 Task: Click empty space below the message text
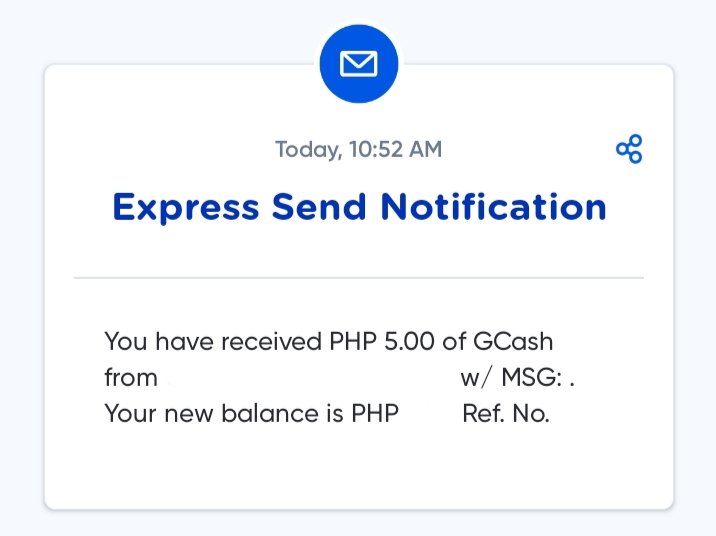coord(359,466)
